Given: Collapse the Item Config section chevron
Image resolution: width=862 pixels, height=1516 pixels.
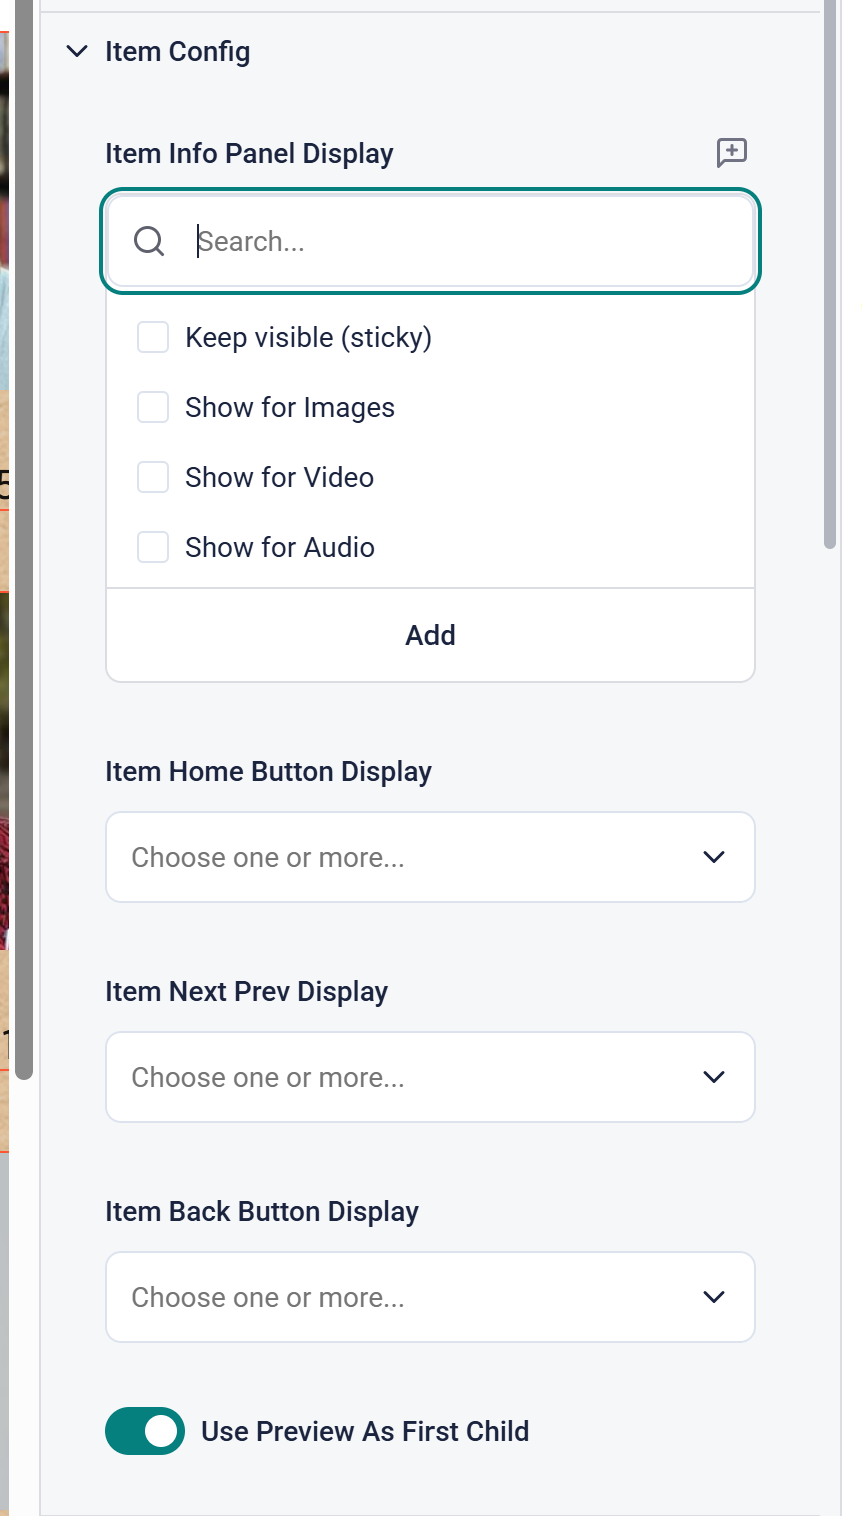Looking at the screenshot, I should tap(77, 52).
